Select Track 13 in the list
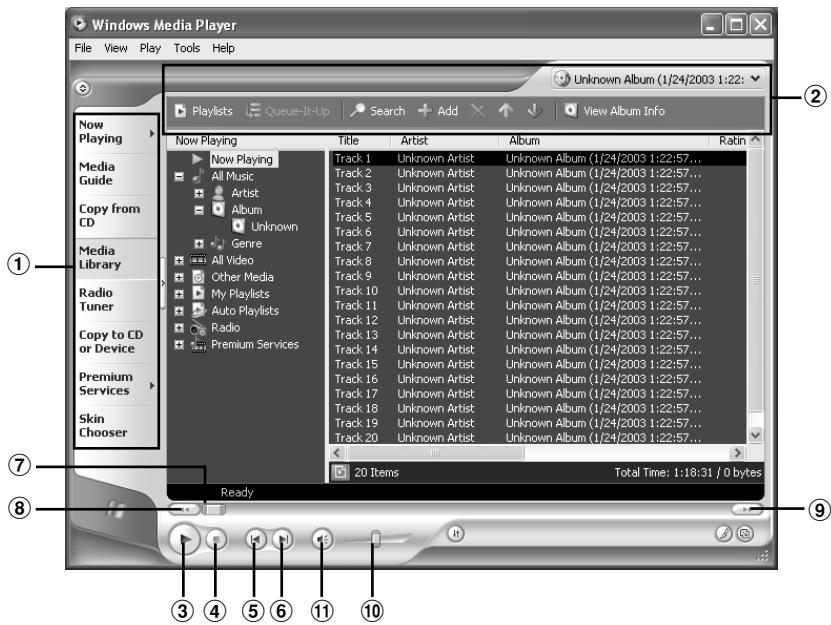The width and height of the screenshot is (831, 625). click(538, 335)
